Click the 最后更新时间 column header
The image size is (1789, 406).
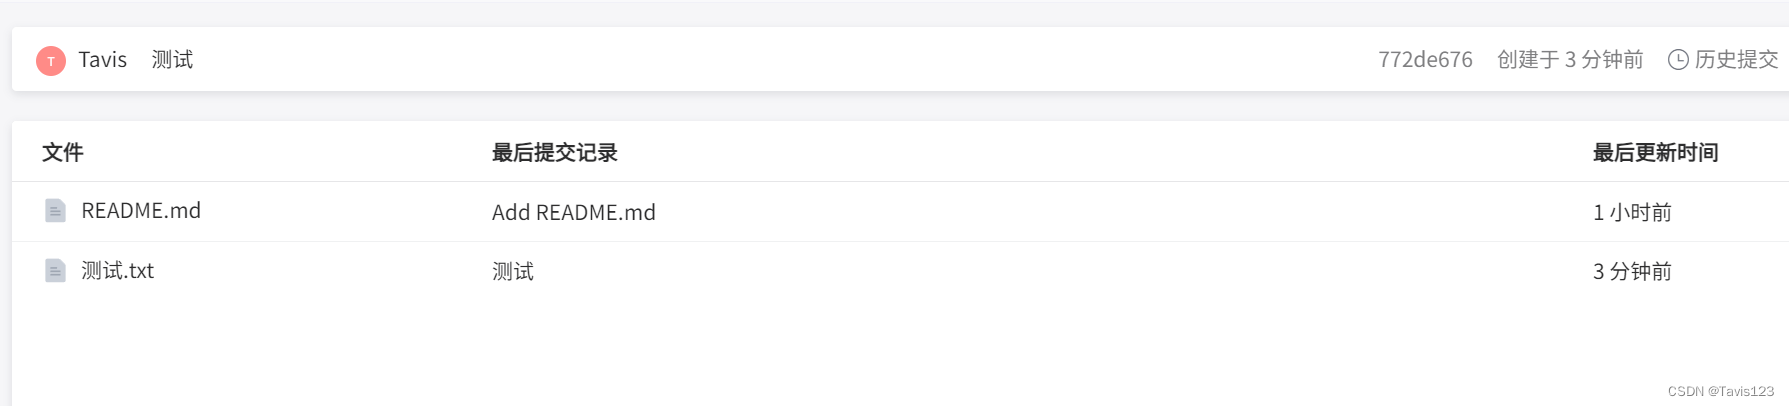click(x=1656, y=153)
